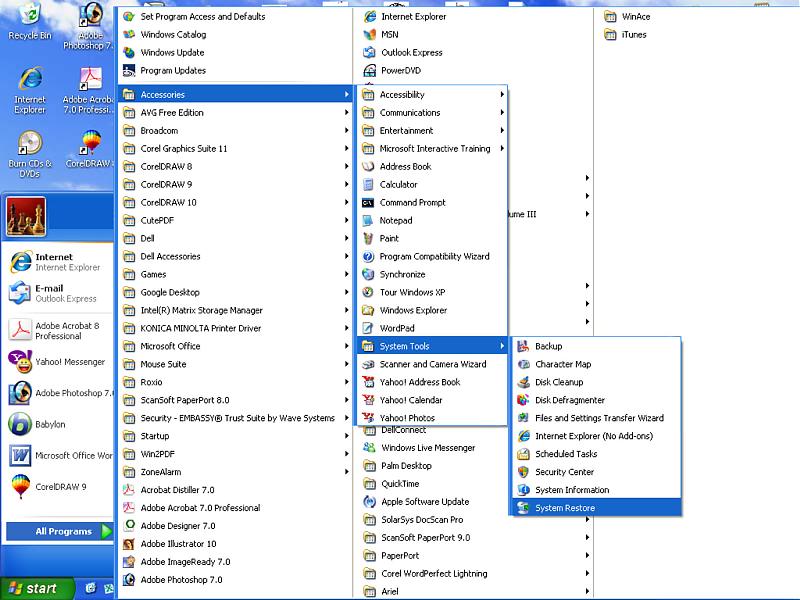Viewport: 800px width, 600px height.
Task: Click the Scheduled Tasks icon
Action: click(523, 454)
